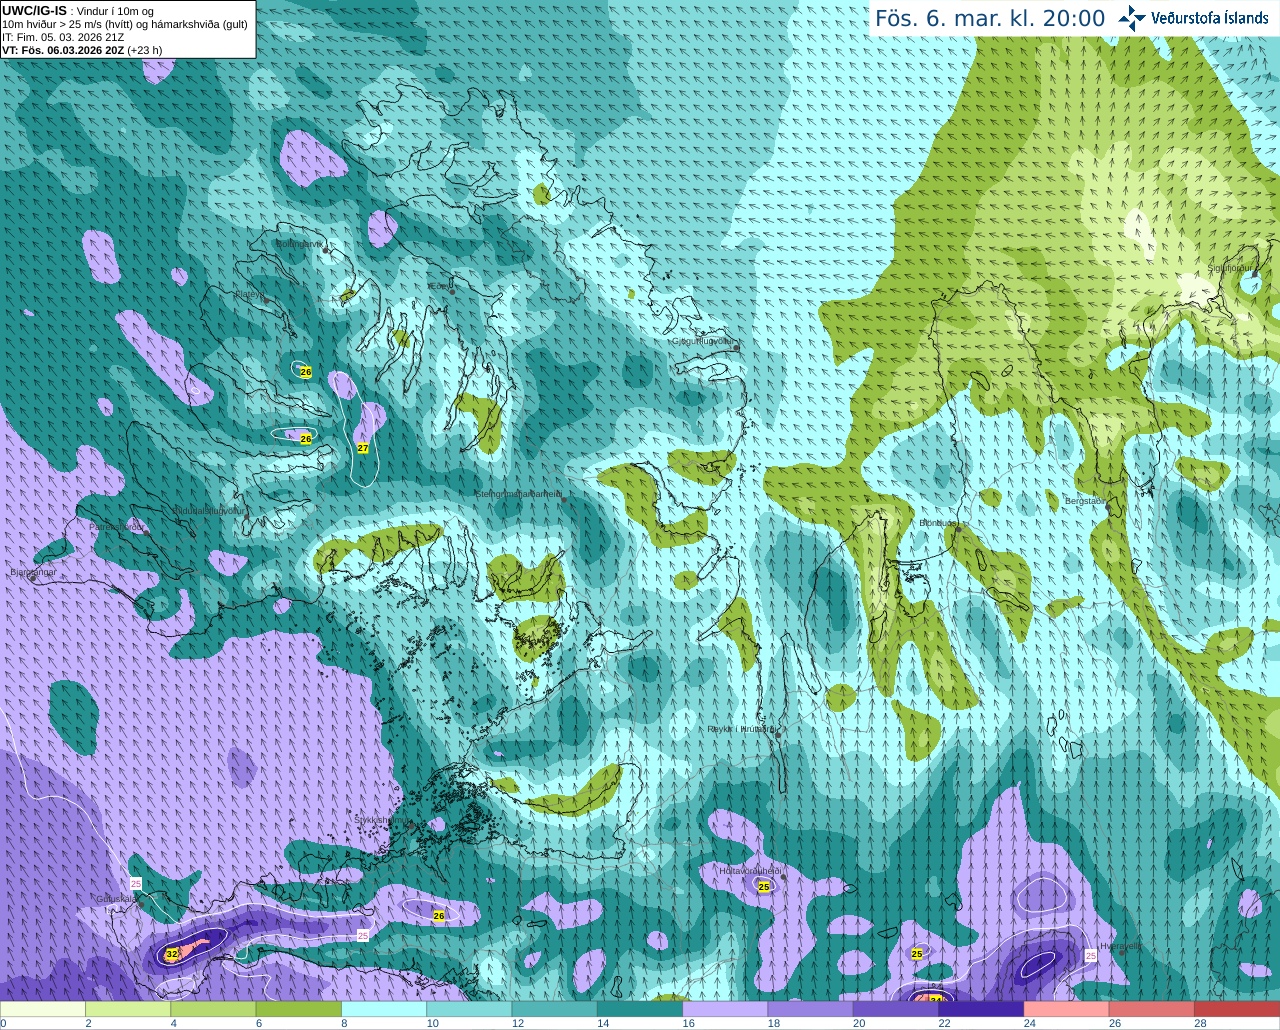Click the 4–6 m/s green legend swatch
Screen dimensions: 1280x1030
[x=214, y=1009]
